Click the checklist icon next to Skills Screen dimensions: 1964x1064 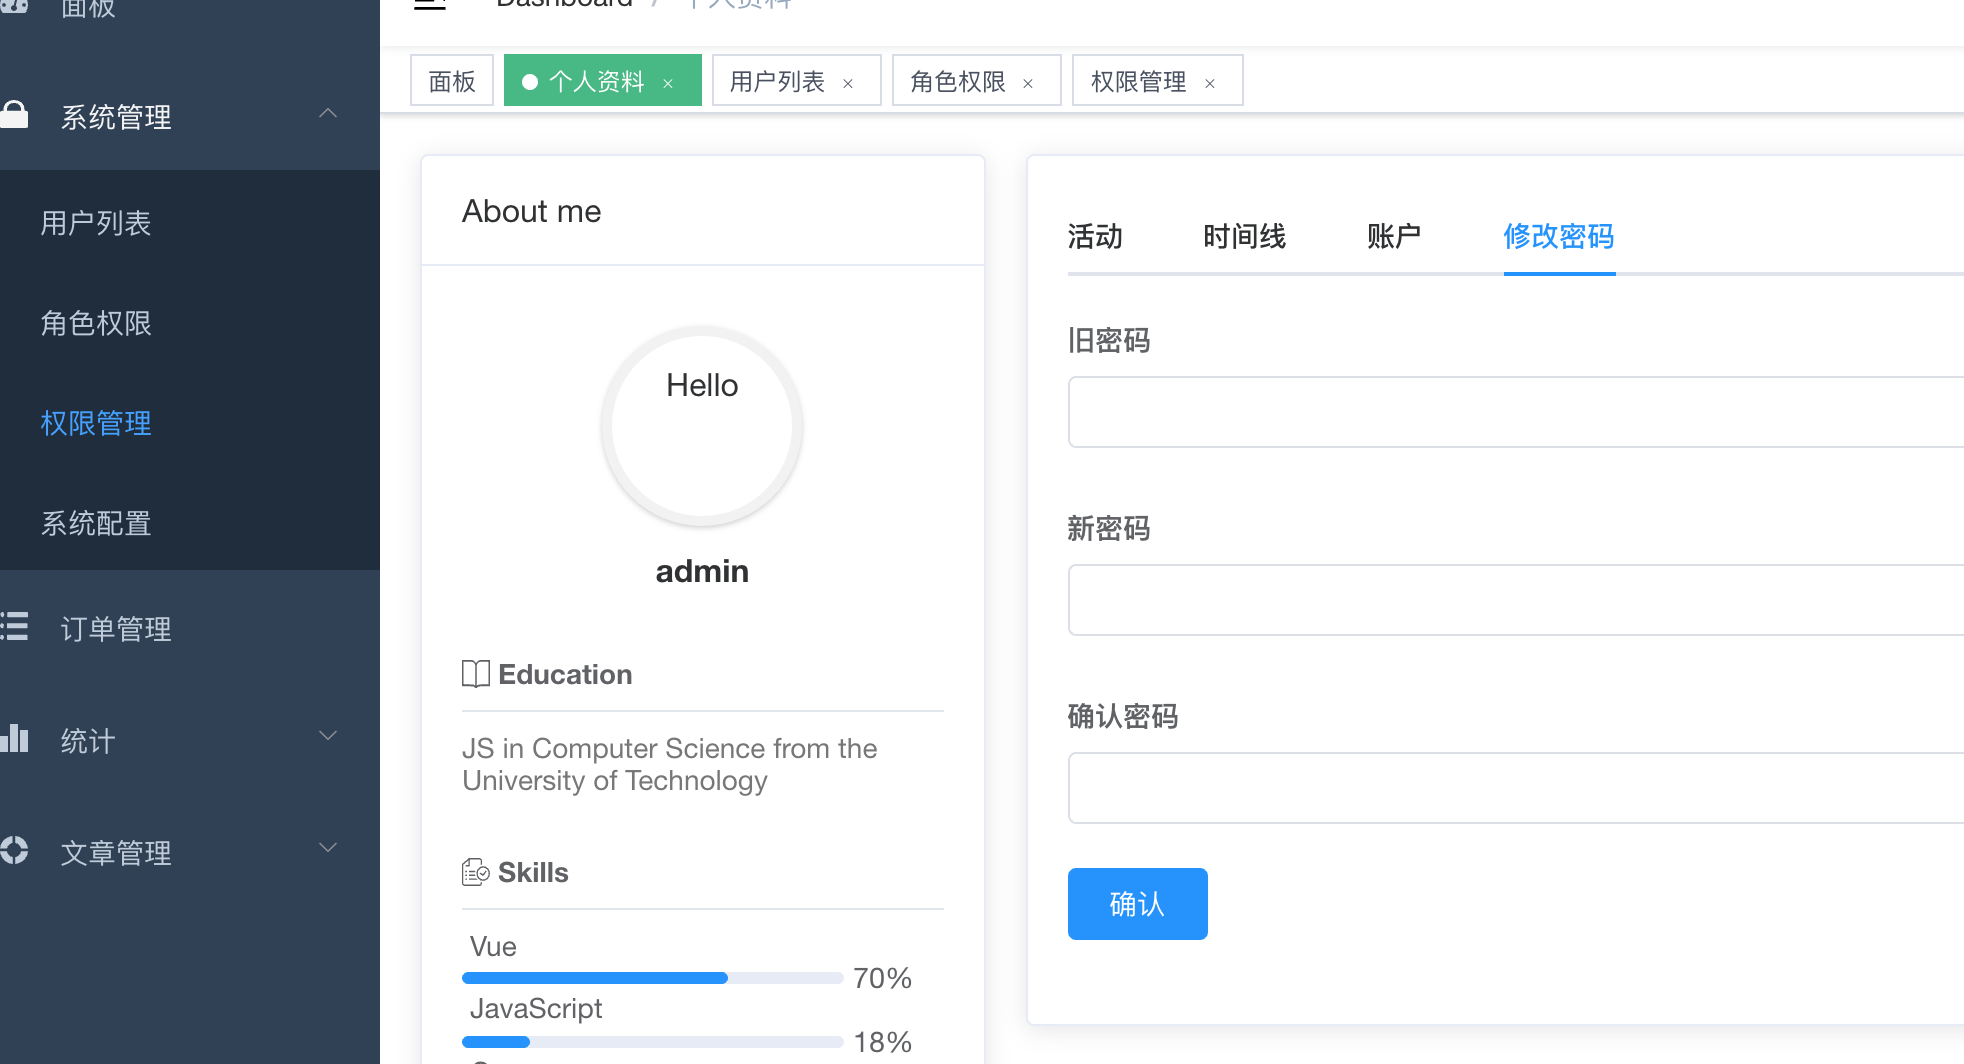pyautogui.click(x=476, y=872)
